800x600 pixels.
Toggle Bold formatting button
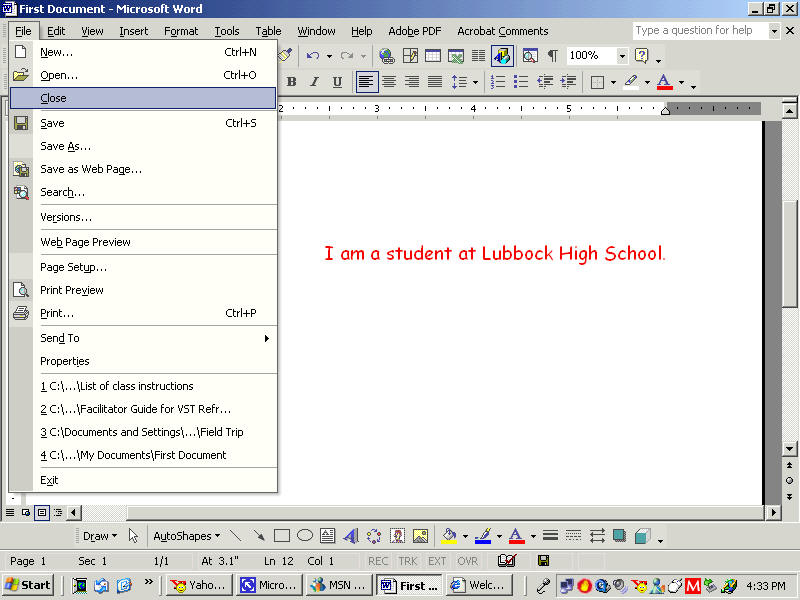(x=291, y=82)
